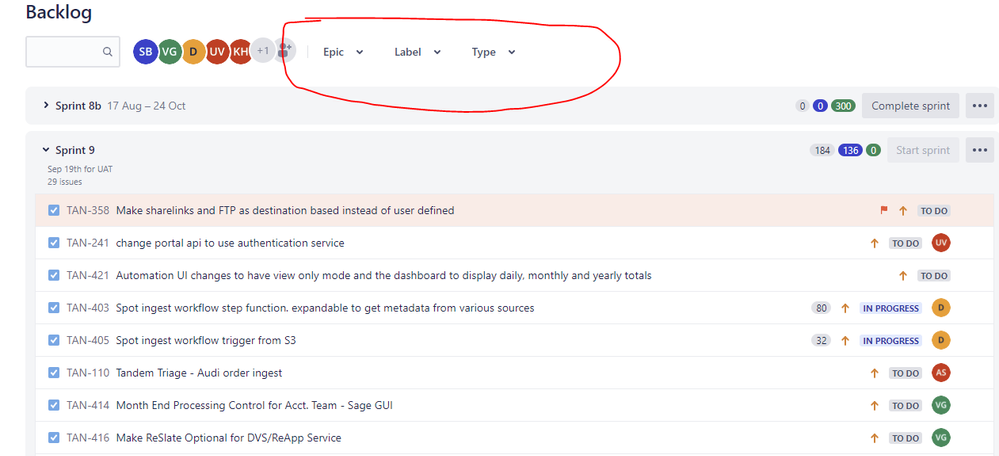Click the Complete sprint button
Image resolution: width=999 pixels, height=456 pixels.
tap(910, 106)
